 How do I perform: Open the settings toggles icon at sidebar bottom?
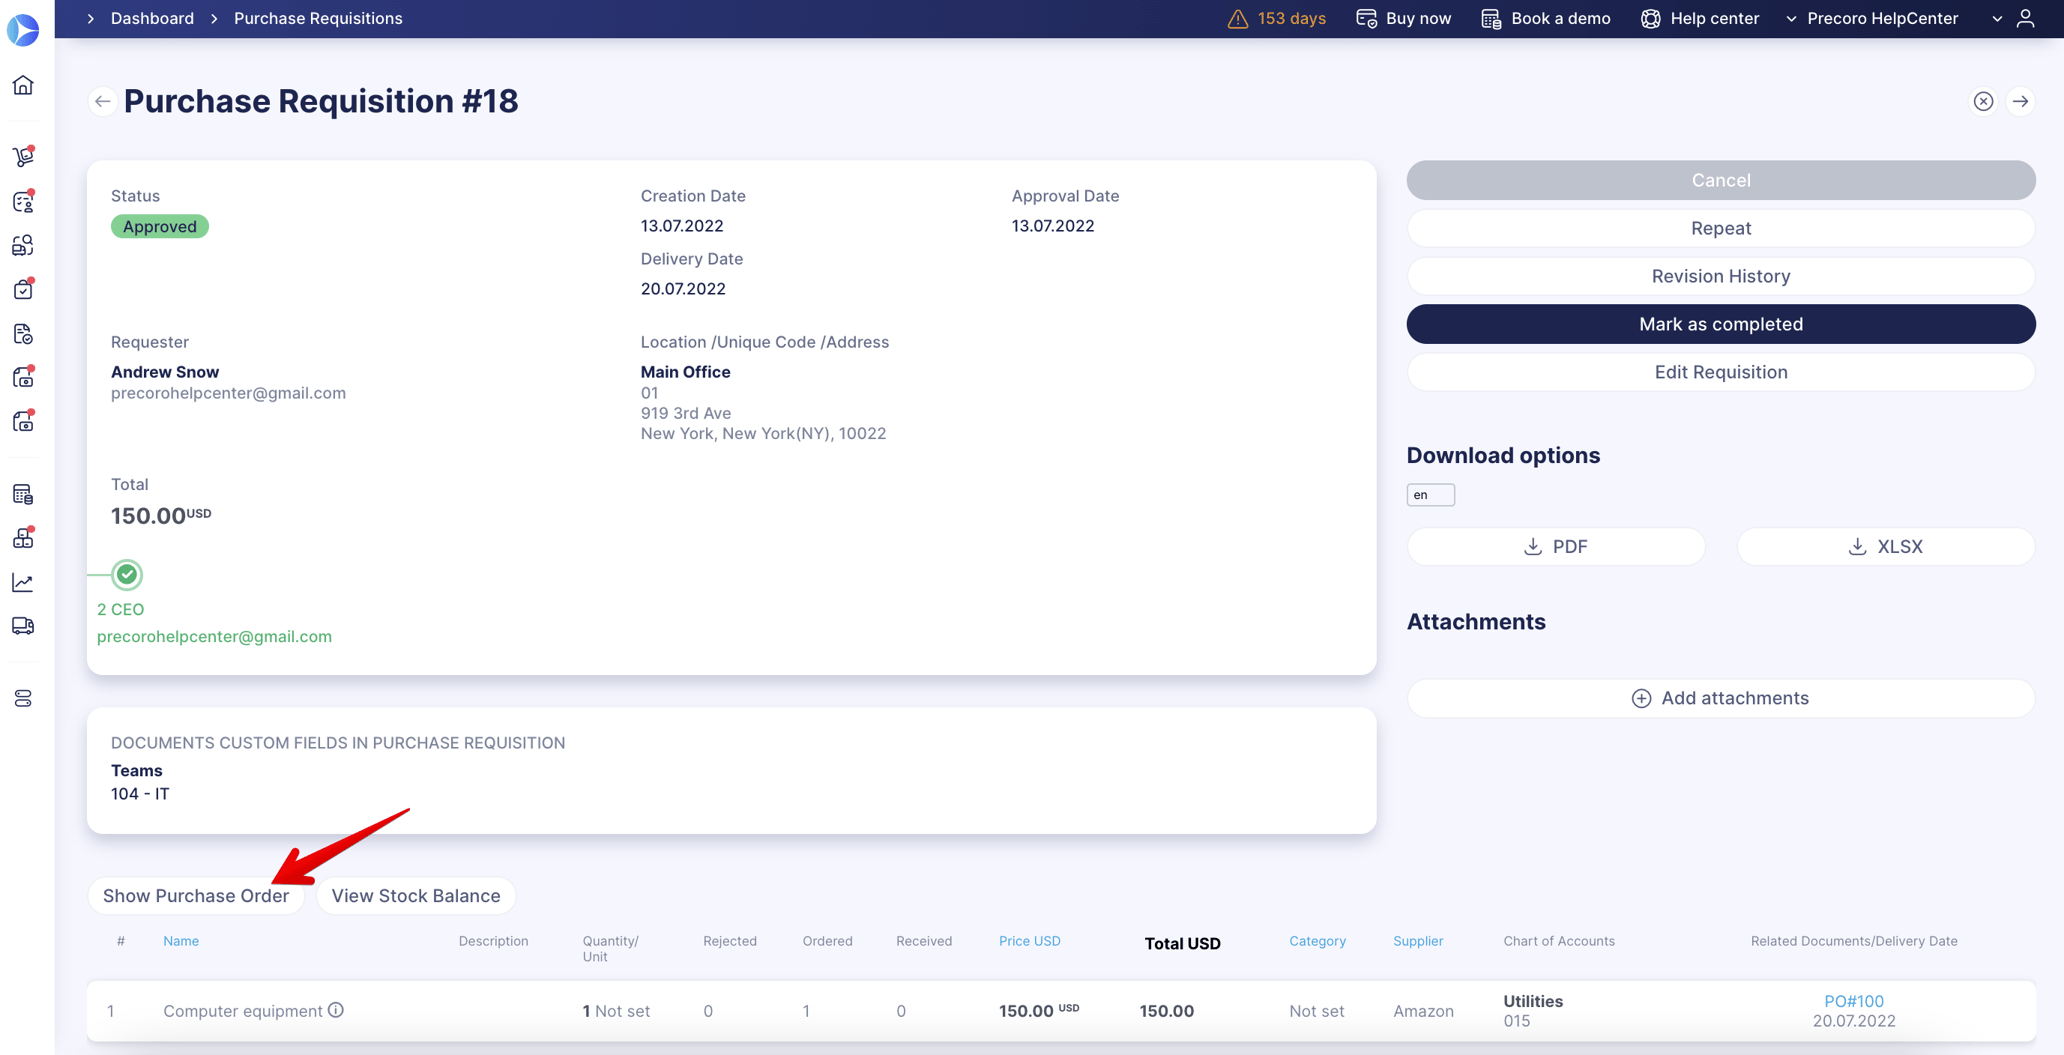pos(23,698)
